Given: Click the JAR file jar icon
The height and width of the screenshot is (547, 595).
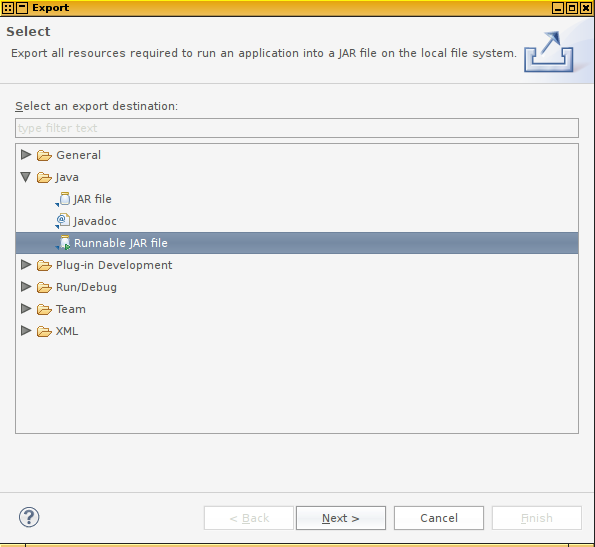Looking at the screenshot, I should click(x=64, y=199).
